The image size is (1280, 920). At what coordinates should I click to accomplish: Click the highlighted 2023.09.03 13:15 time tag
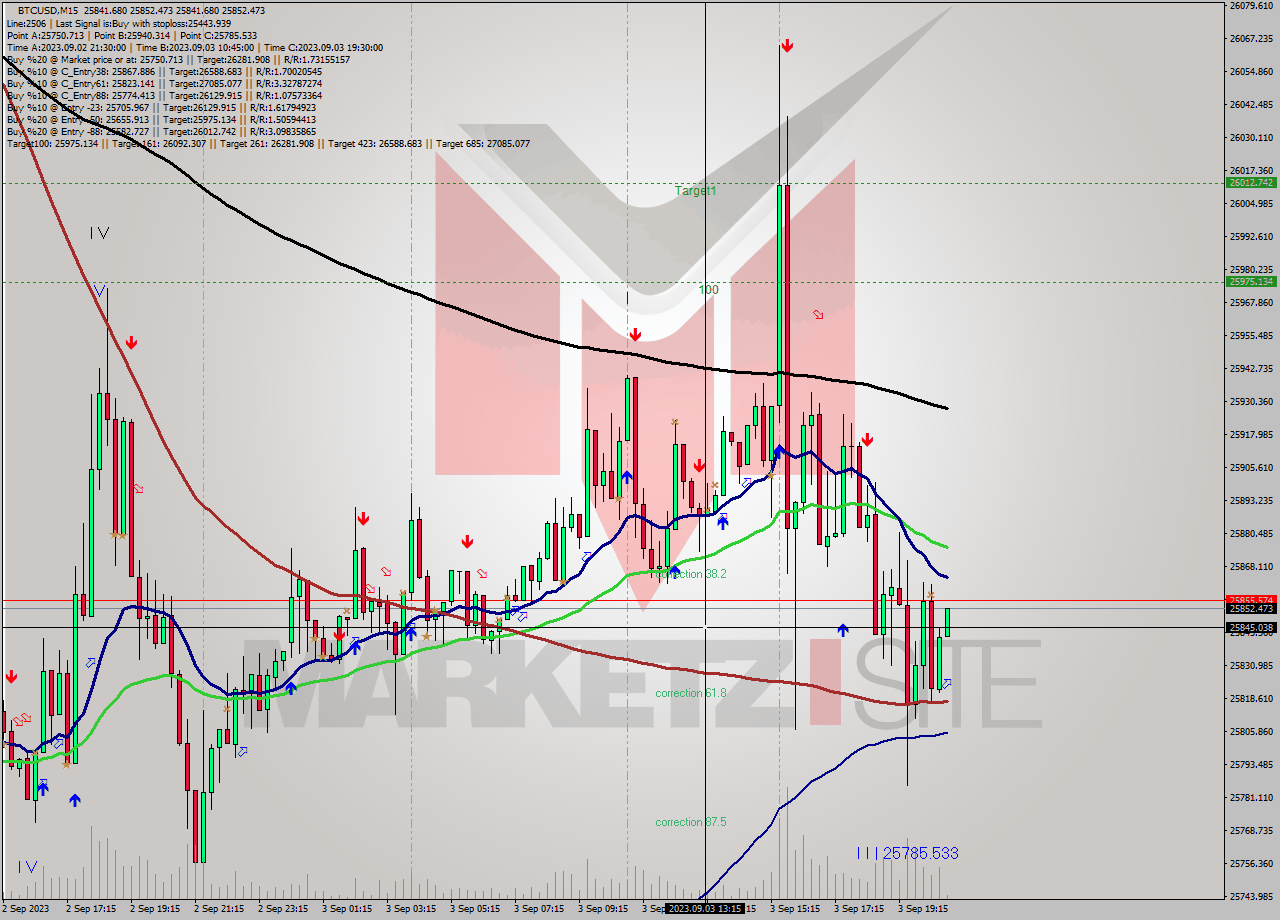pyautogui.click(x=705, y=909)
